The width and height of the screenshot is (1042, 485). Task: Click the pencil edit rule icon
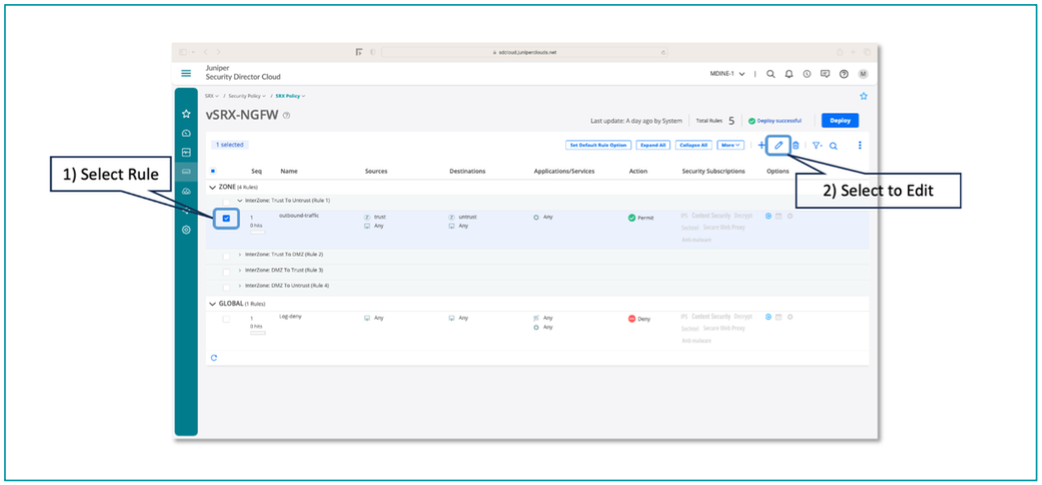[779, 145]
